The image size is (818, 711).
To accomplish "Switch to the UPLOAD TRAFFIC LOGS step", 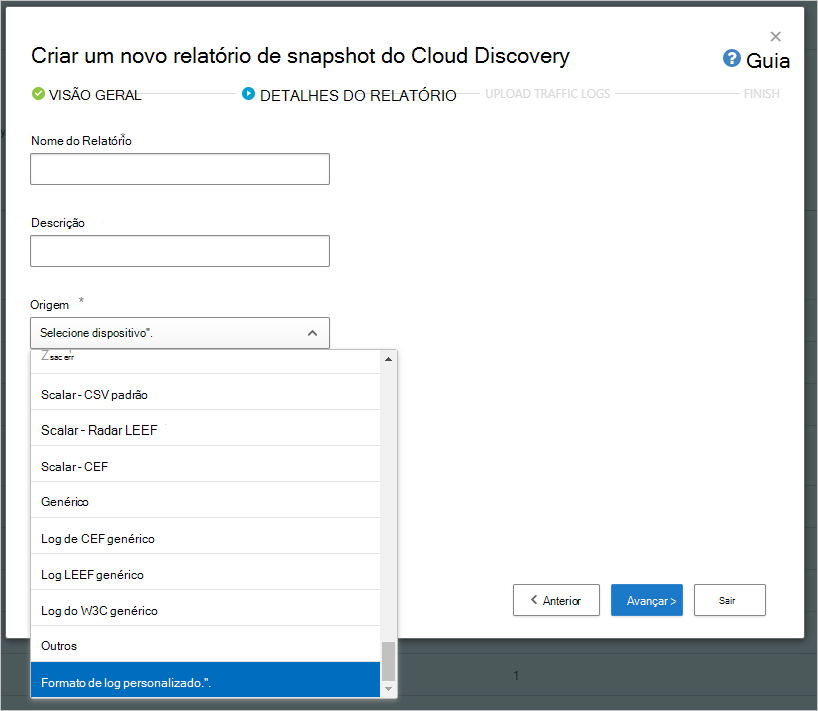I will 547,93.
